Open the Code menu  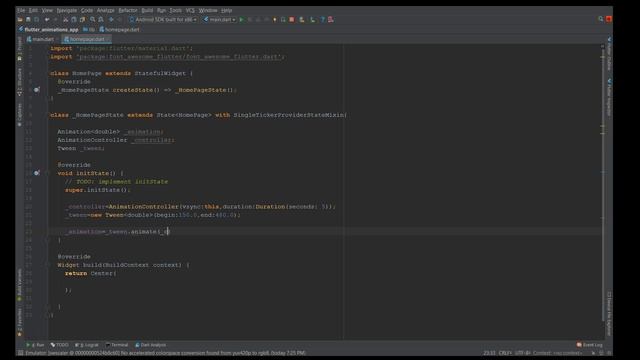click(x=87, y=10)
